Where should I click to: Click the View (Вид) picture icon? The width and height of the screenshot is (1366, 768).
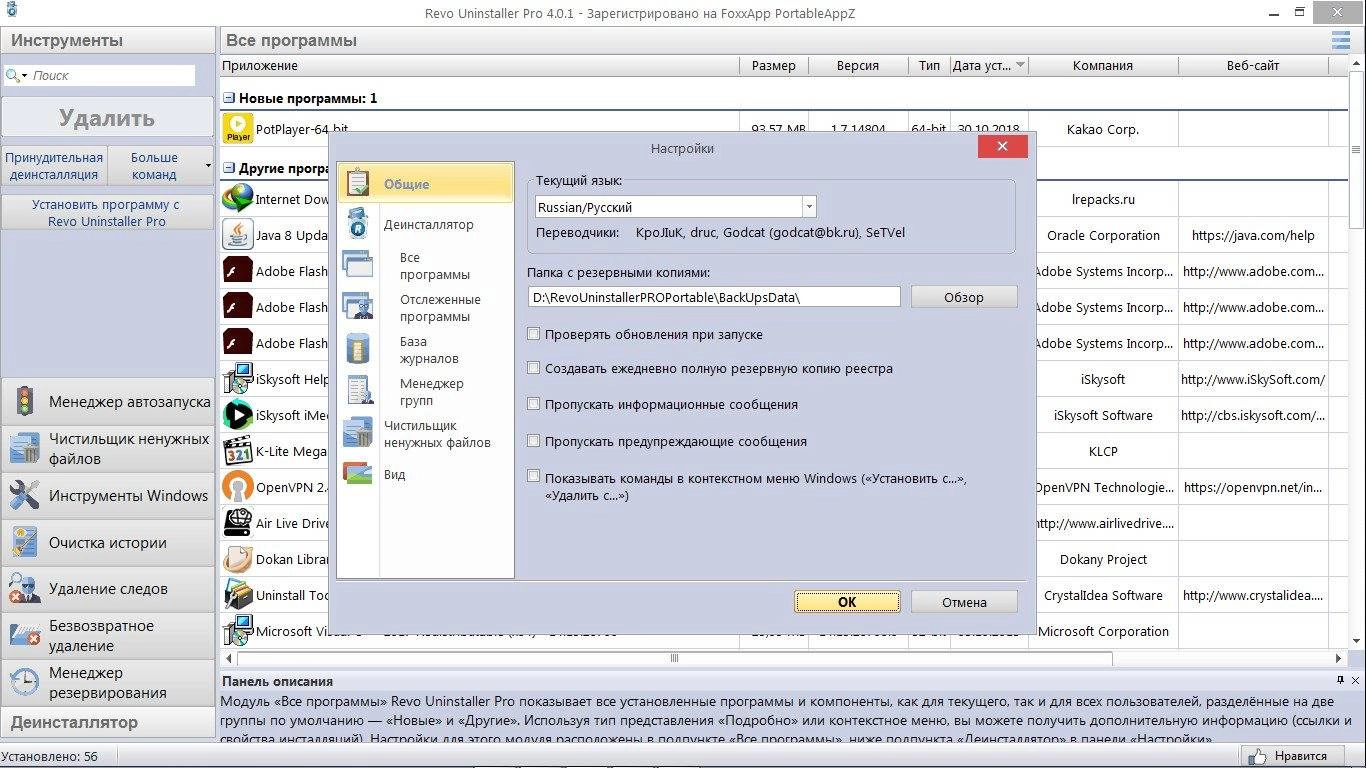click(x=357, y=473)
